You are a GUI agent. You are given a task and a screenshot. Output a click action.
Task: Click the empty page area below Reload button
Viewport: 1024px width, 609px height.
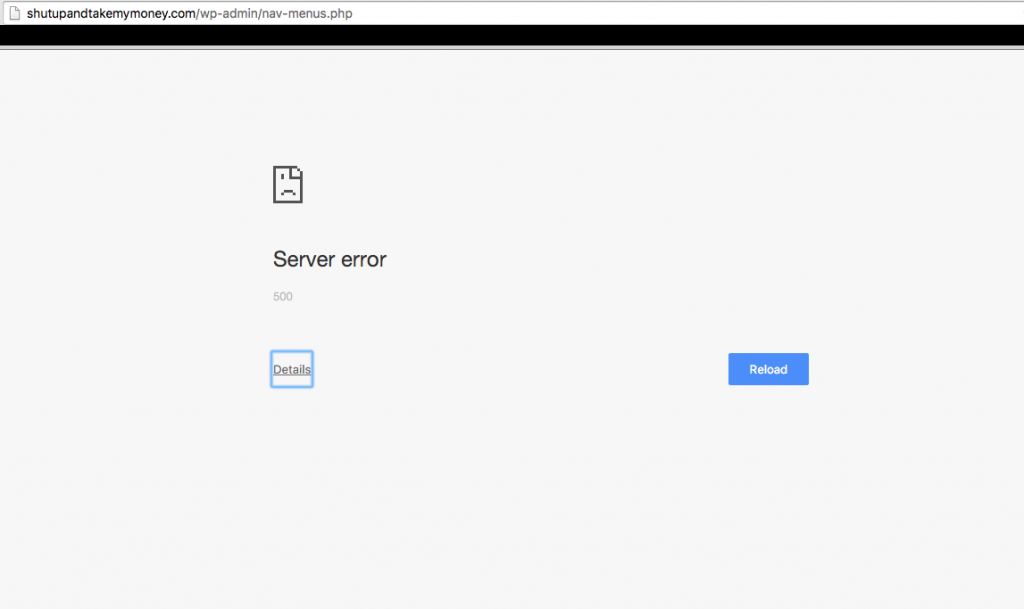click(768, 470)
